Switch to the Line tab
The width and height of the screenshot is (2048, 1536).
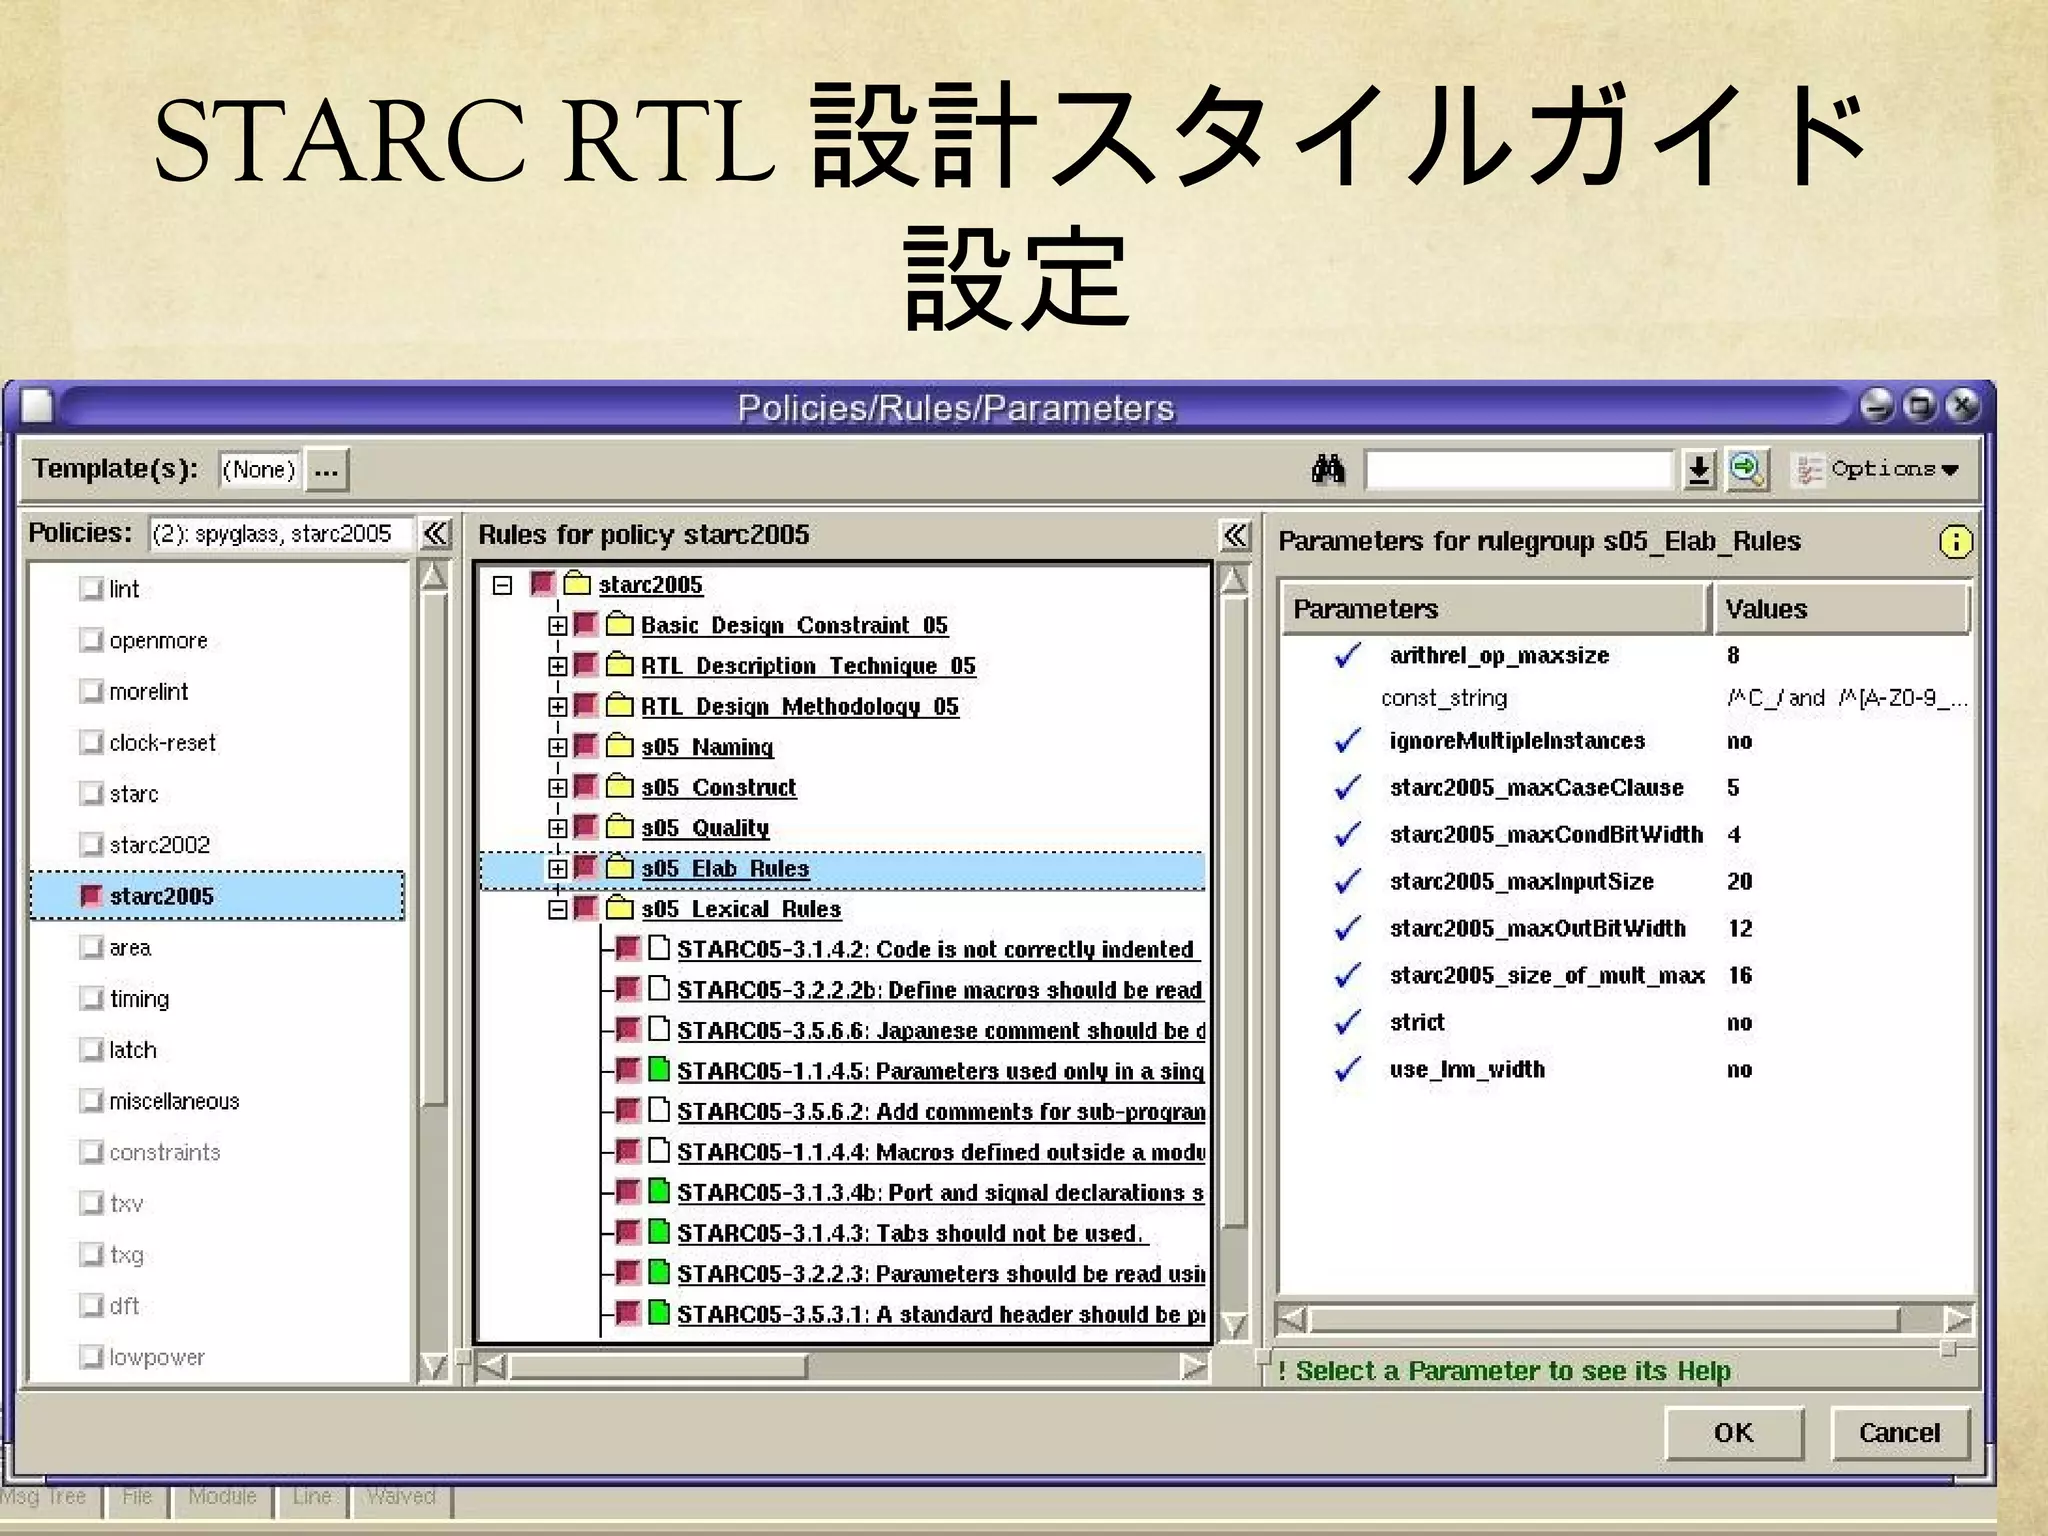tap(312, 1497)
